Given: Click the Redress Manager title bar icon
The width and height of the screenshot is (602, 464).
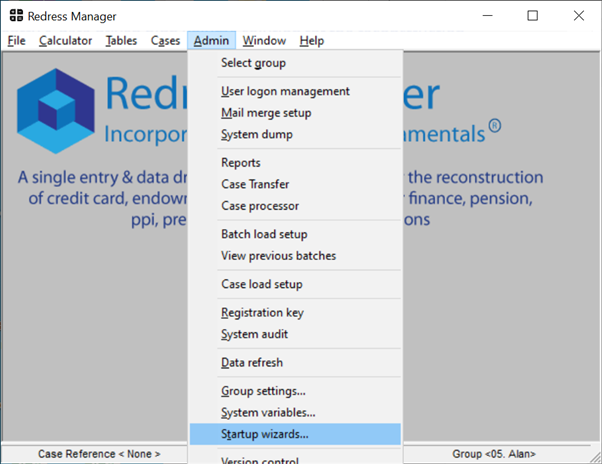Looking at the screenshot, I should [x=16, y=16].
